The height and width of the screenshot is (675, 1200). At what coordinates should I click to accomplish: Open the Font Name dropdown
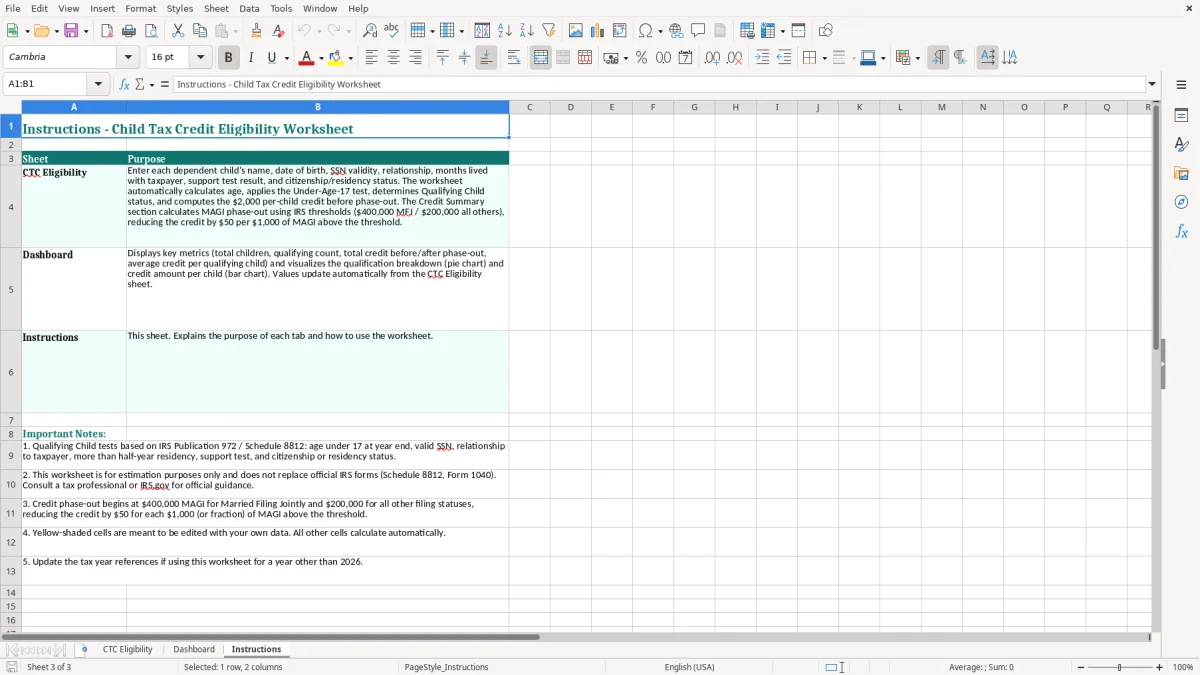pyautogui.click(x=128, y=57)
